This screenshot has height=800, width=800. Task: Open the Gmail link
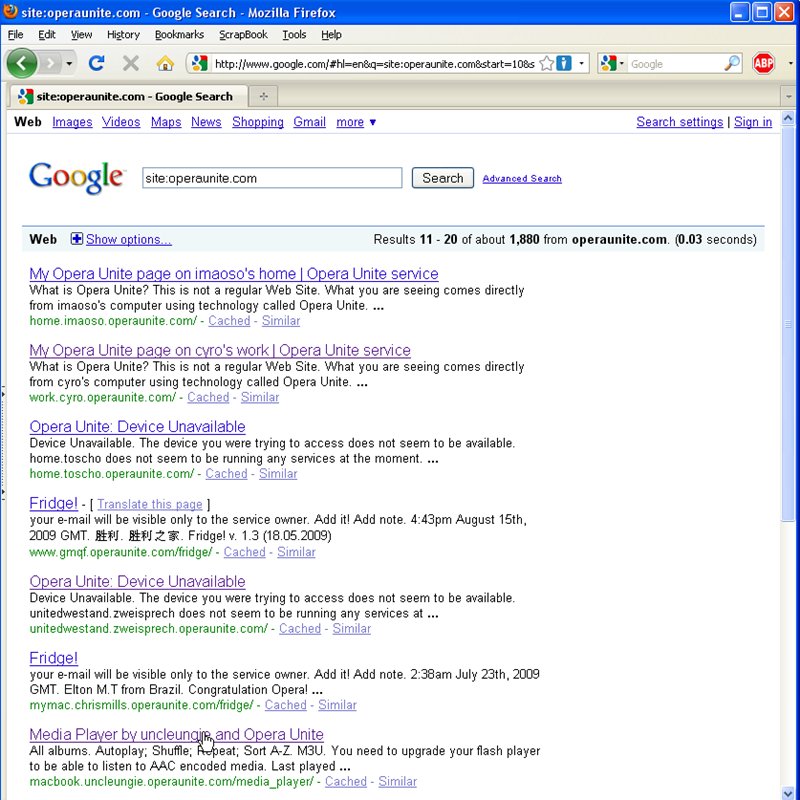click(x=309, y=122)
